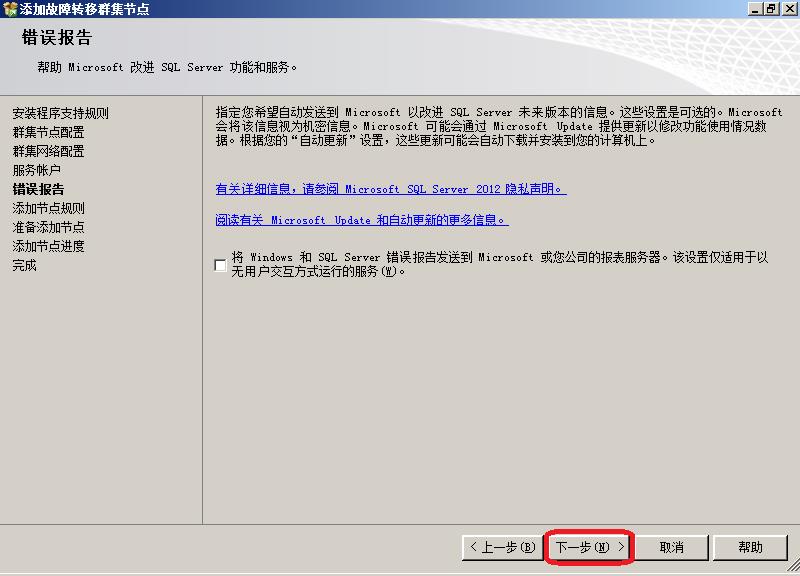
Task: Select the 添加节点进度 step
Action: pos(48,246)
